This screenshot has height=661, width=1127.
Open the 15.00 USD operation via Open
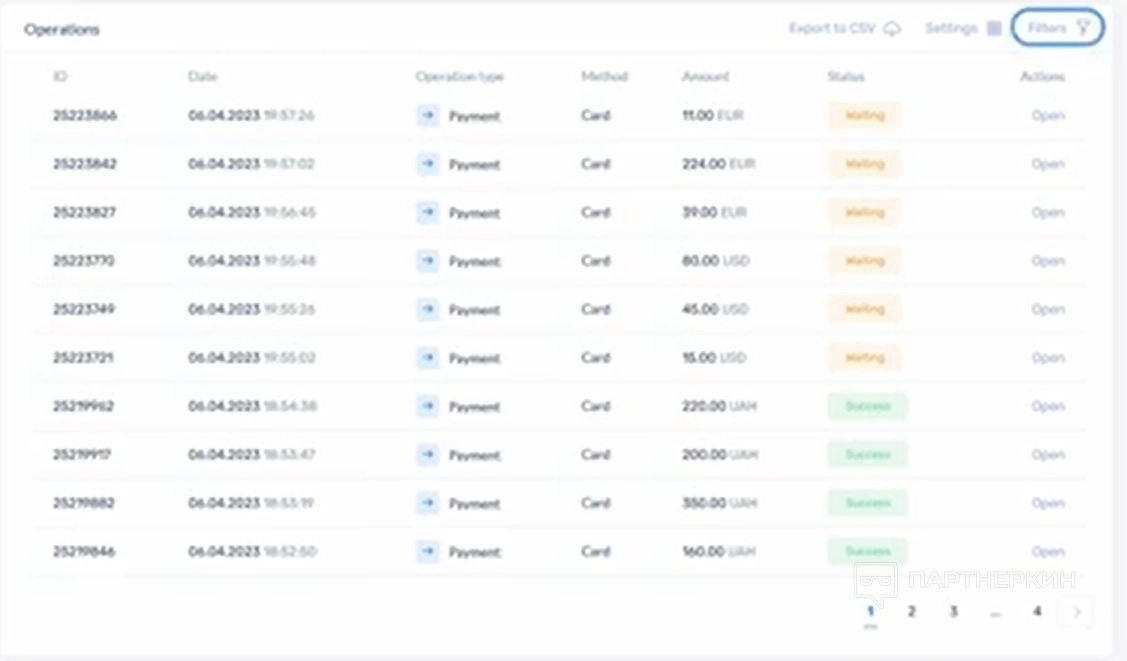(1048, 358)
